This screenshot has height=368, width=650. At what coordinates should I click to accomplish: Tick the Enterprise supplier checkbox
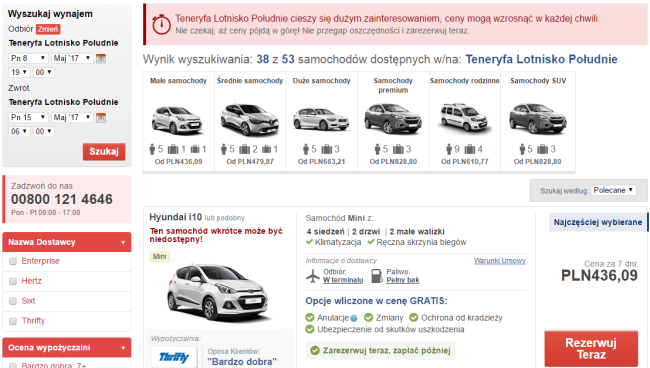coord(13,261)
